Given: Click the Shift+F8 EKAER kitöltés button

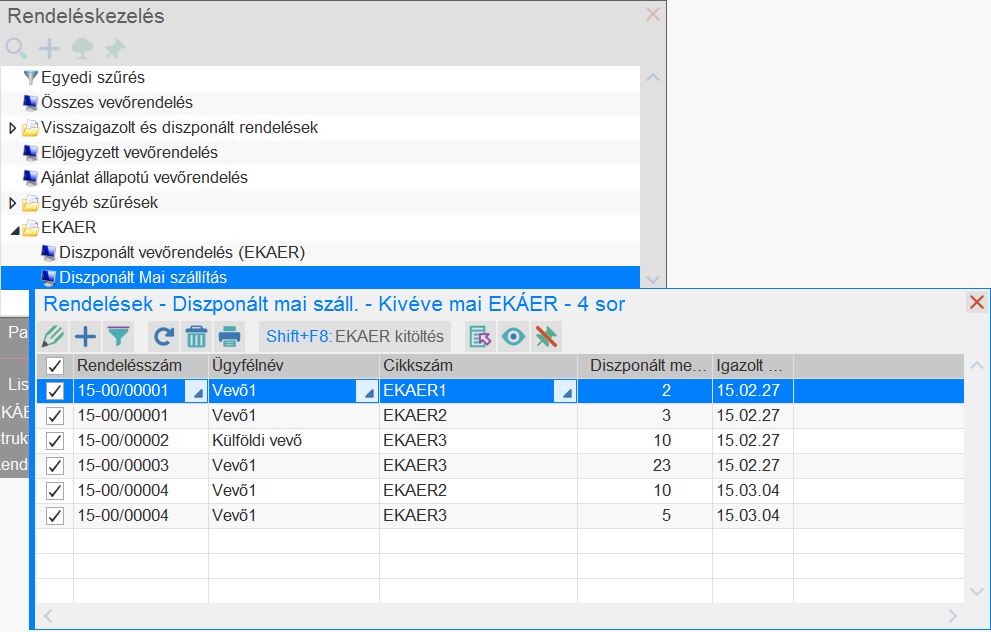Looking at the screenshot, I should coord(354,337).
